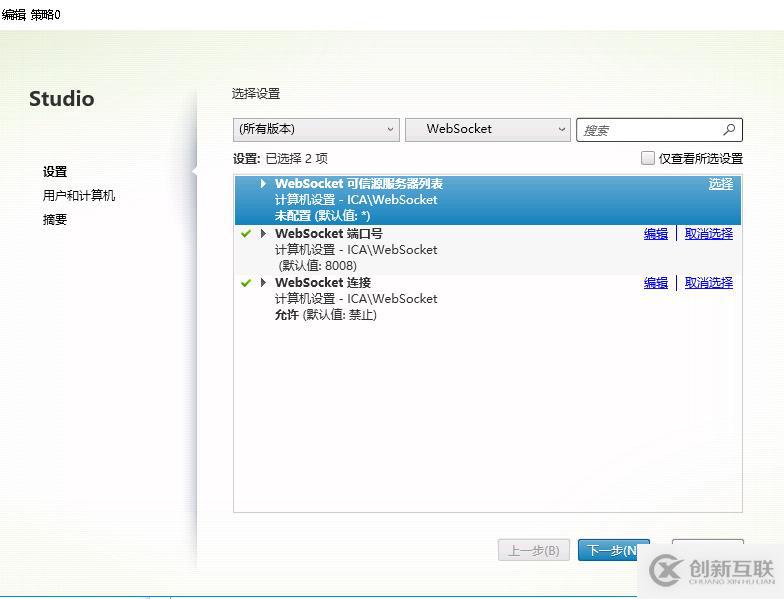Click 编辑 link for WebSocket 端口号

tap(656, 234)
